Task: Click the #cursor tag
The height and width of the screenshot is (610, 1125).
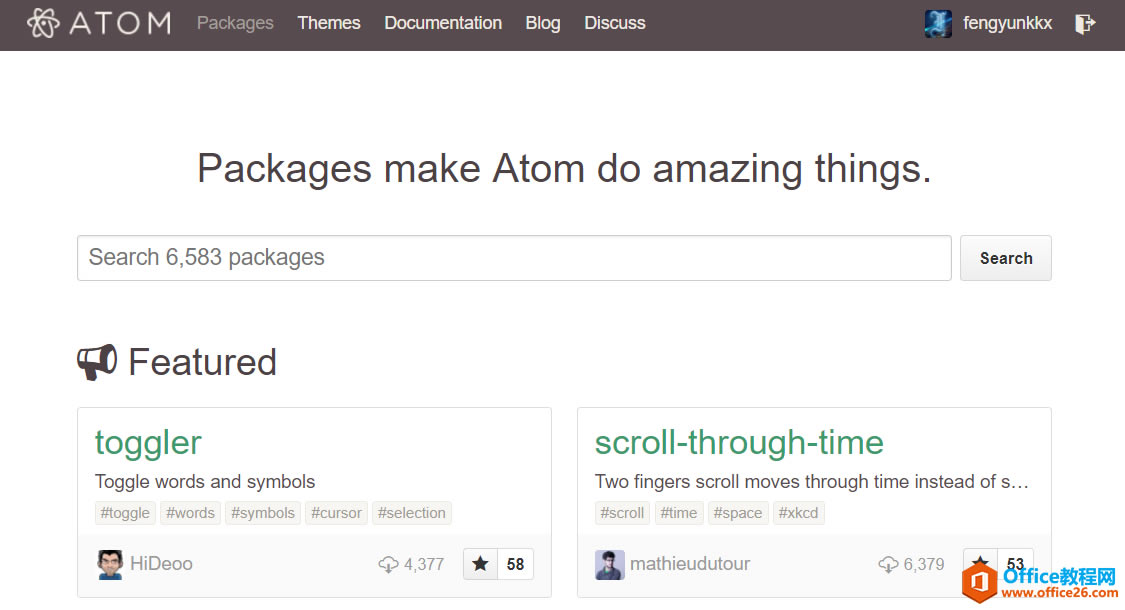Action: point(336,512)
